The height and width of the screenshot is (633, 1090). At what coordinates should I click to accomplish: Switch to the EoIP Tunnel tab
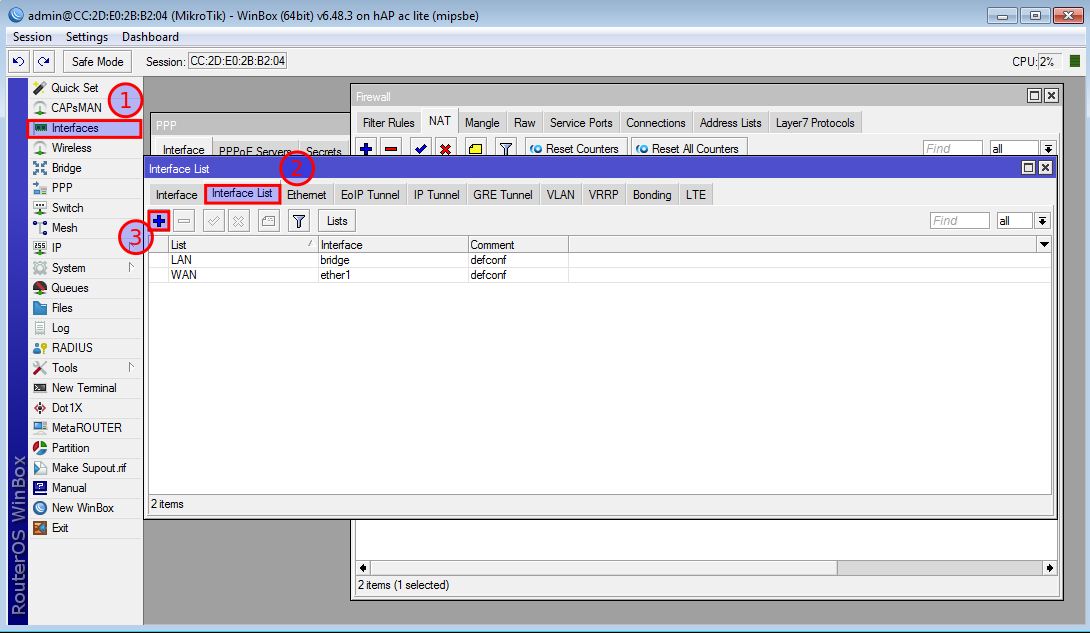[370, 195]
